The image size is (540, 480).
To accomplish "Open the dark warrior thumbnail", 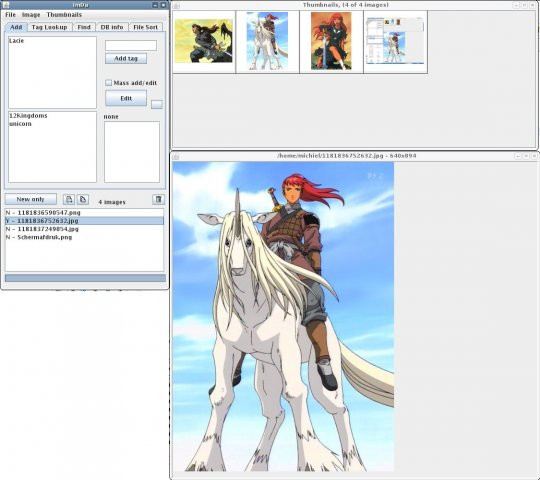I will click(204, 41).
